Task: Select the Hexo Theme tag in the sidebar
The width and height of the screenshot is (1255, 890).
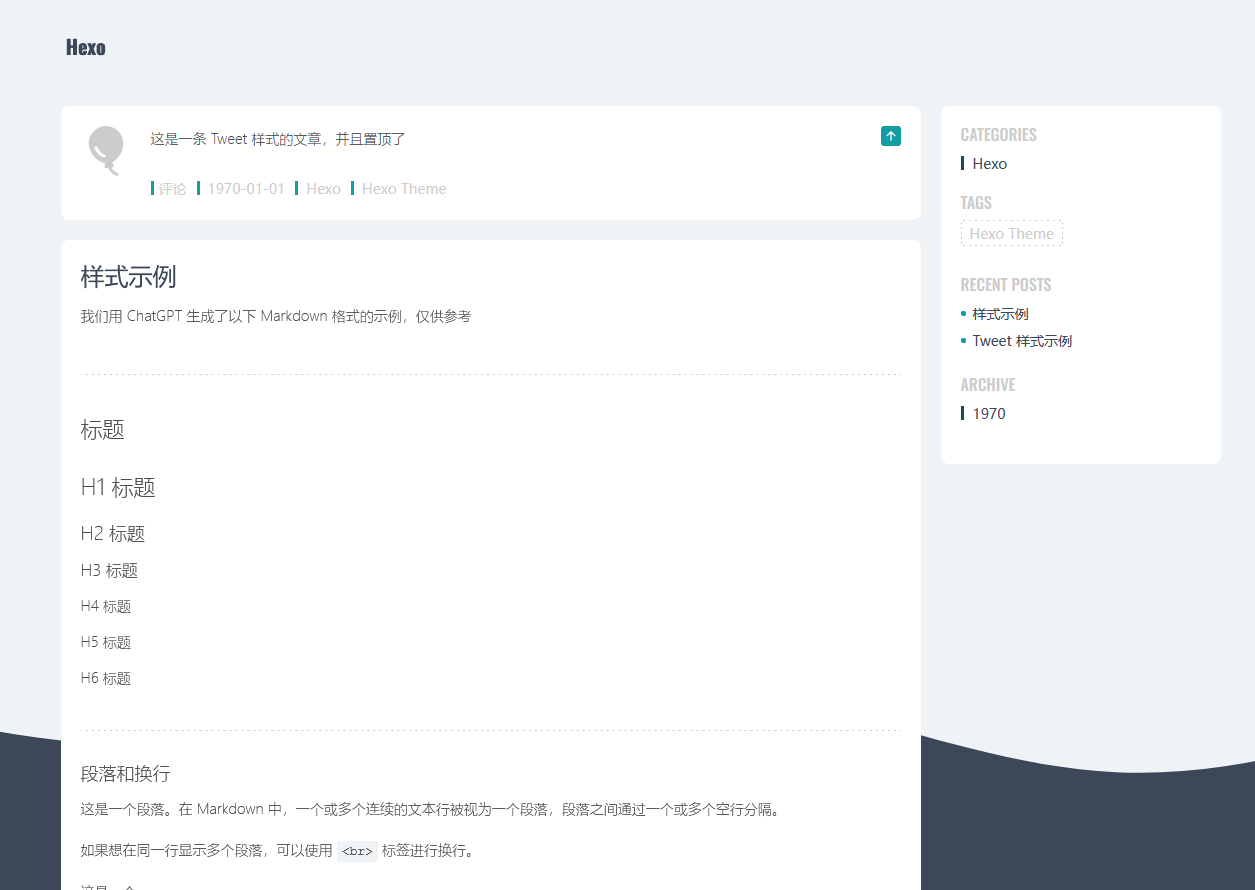Action: pyautogui.click(x=1011, y=233)
